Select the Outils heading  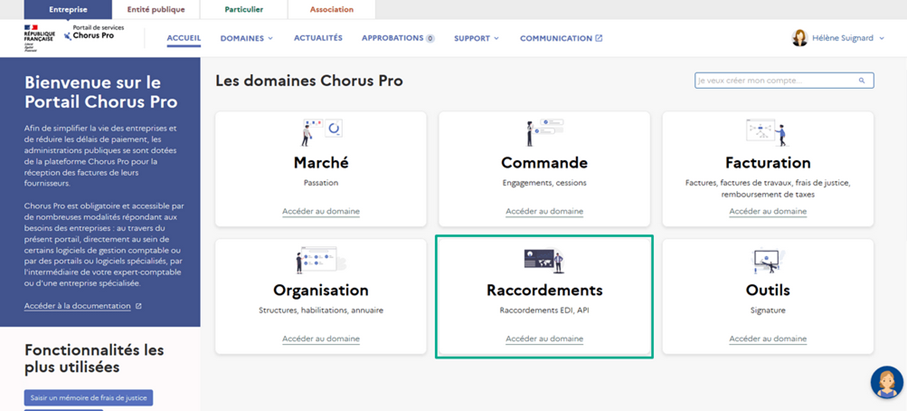[x=768, y=290]
